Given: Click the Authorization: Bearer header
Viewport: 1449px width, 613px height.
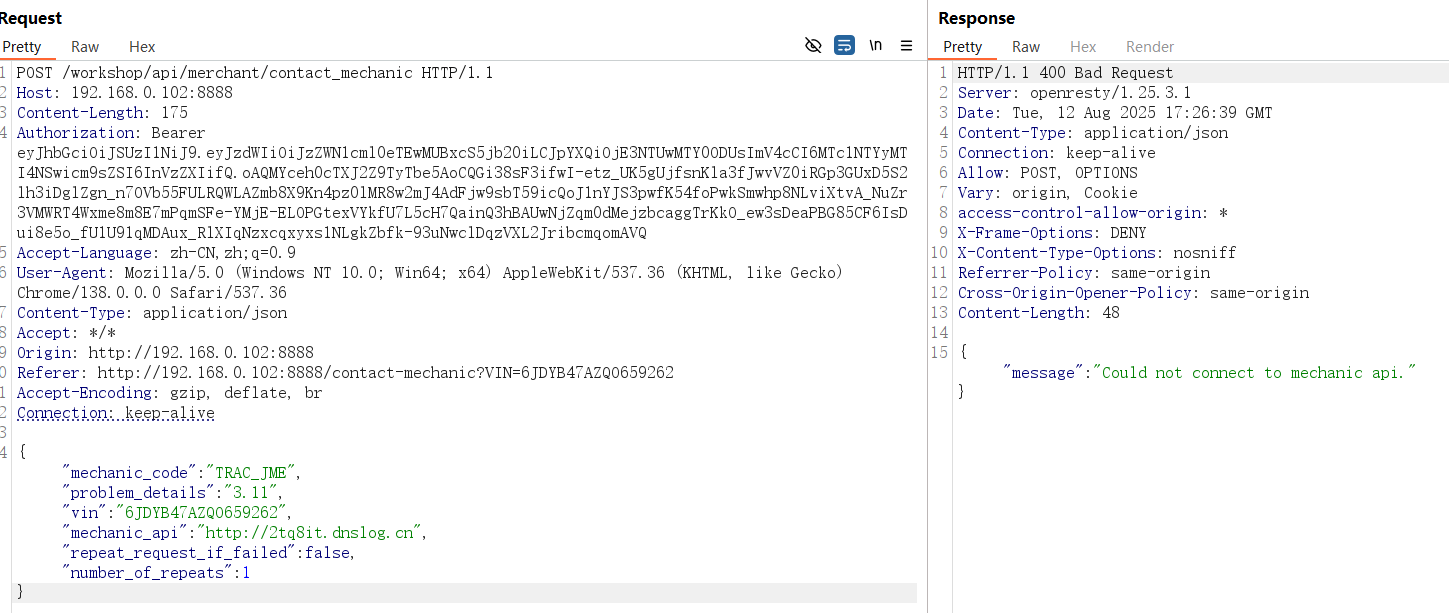Looking at the screenshot, I should click(x=111, y=133).
